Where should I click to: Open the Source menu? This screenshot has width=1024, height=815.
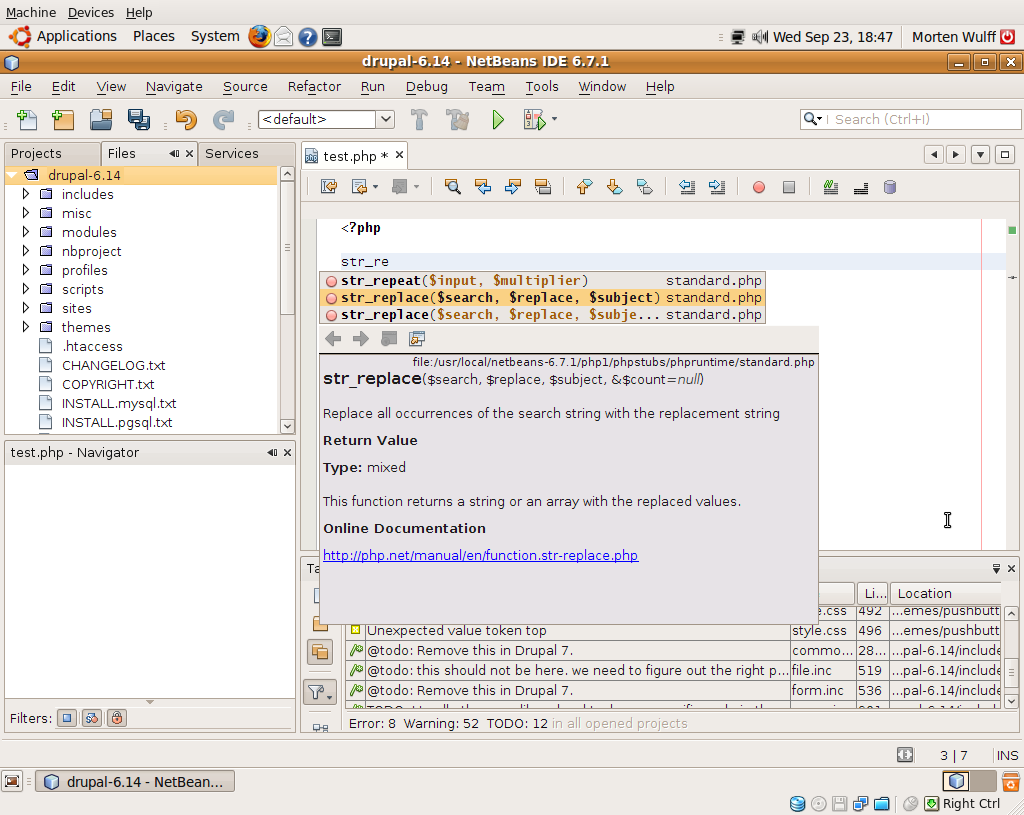(245, 86)
